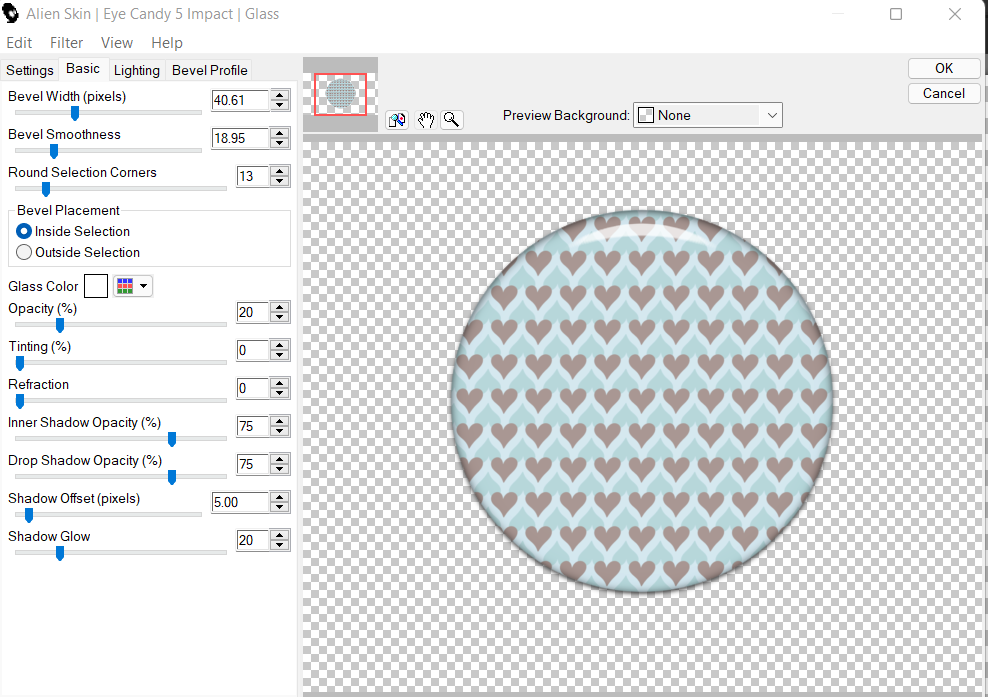The width and height of the screenshot is (988, 697).
Task: Click the Cancel button
Action: coord(943,93)
